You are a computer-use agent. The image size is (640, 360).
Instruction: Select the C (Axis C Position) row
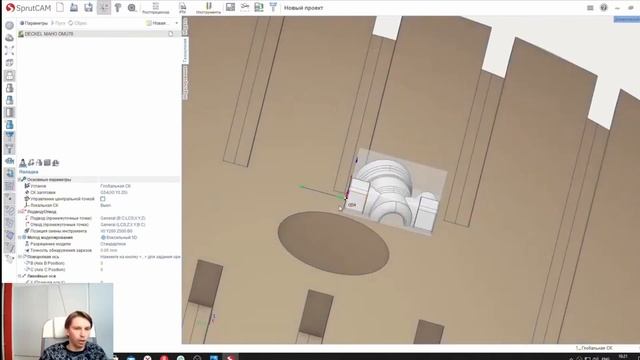click(99, 270)
